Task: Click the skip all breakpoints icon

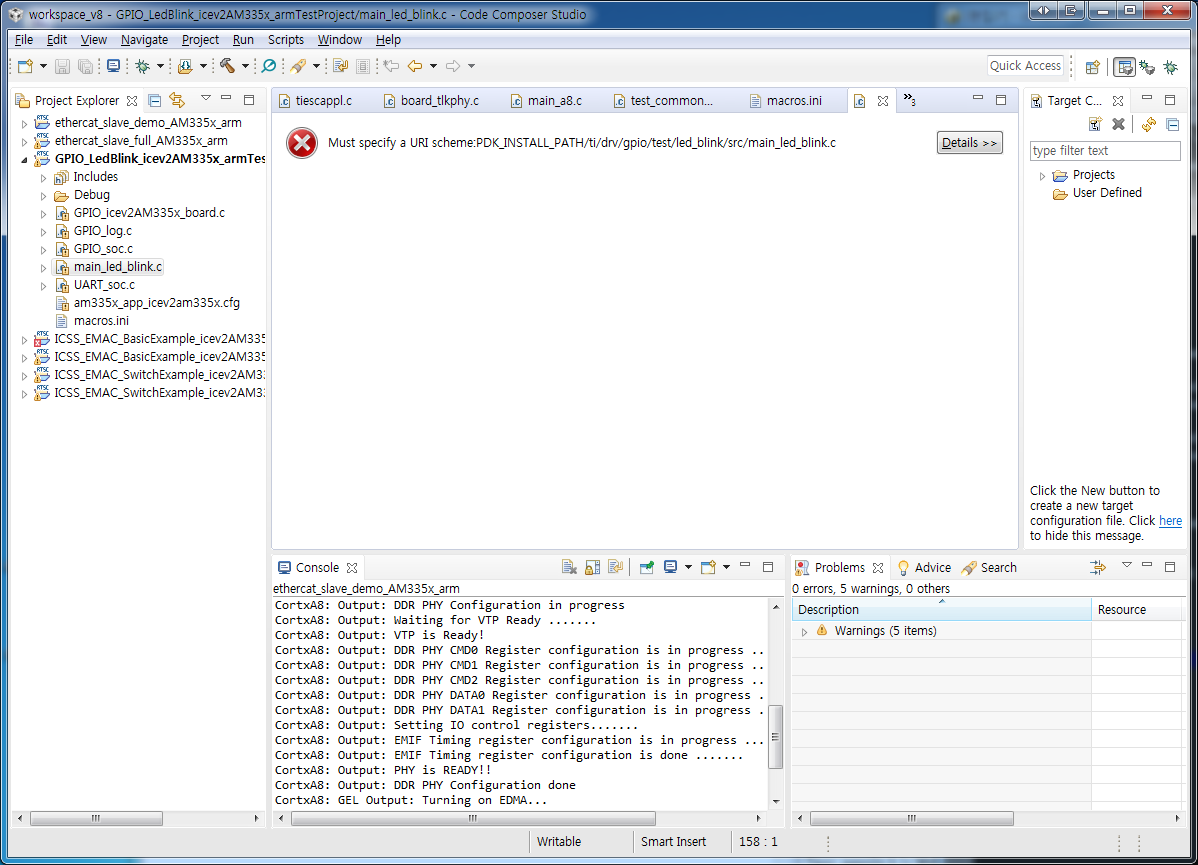Action: 269,66
